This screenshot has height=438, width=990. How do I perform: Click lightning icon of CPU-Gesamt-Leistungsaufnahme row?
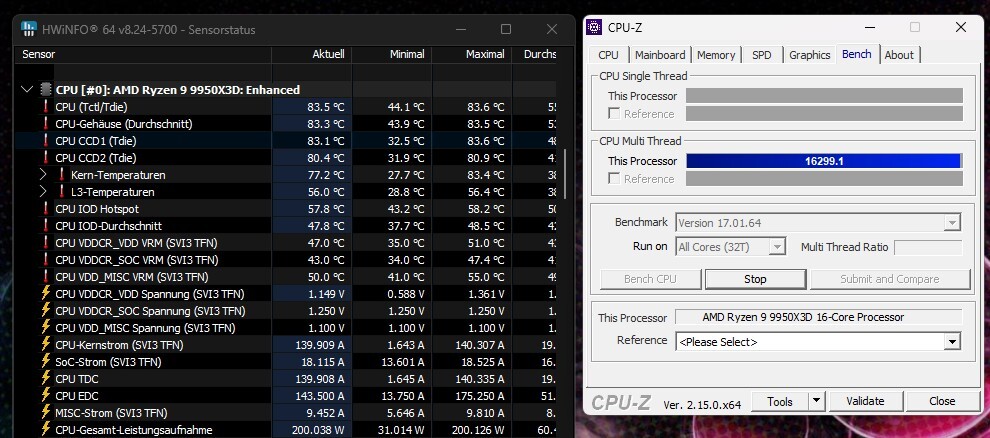(45, 429)
